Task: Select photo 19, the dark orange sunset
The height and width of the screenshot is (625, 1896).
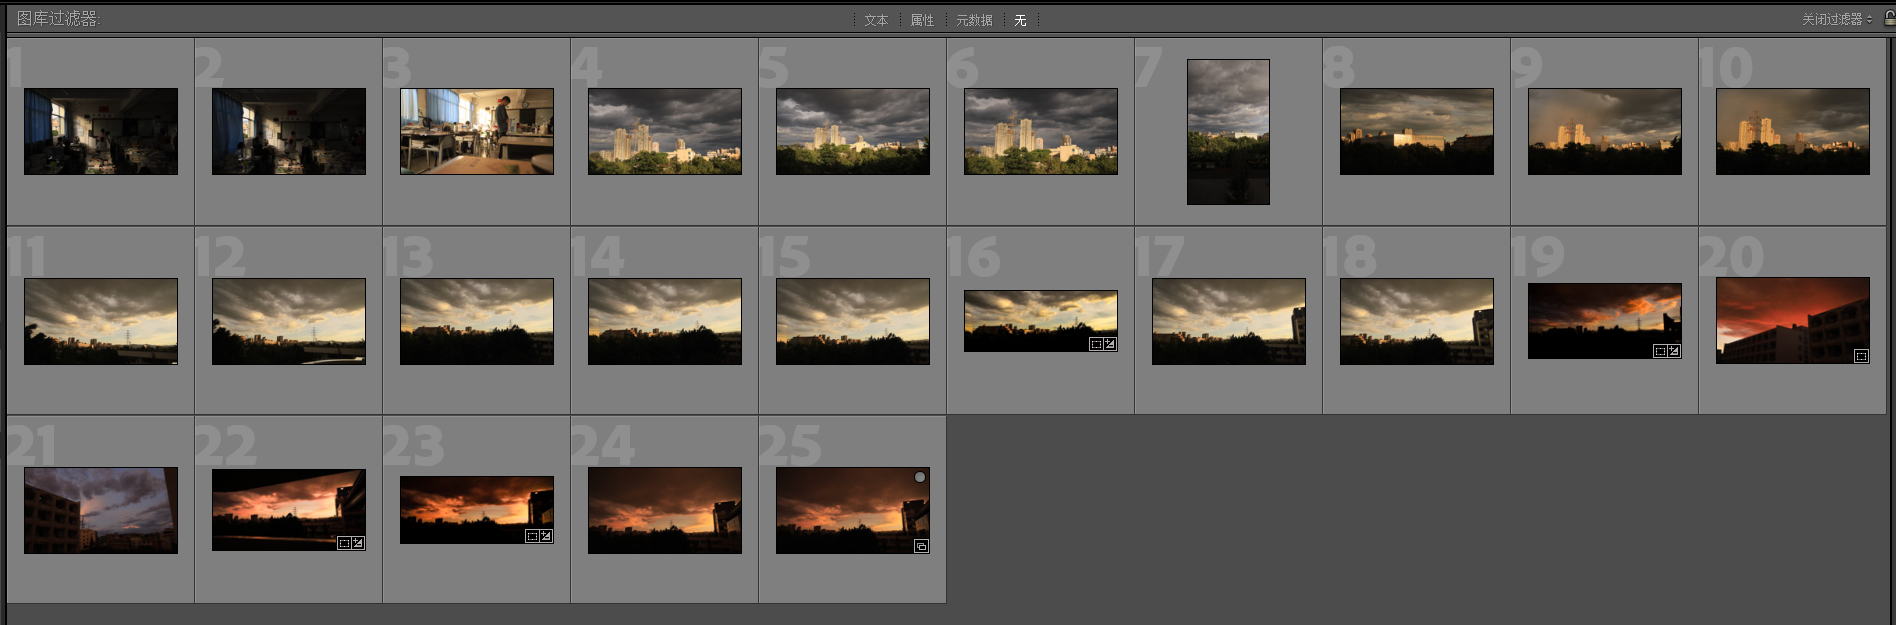Action: (x=1605, y=321)
